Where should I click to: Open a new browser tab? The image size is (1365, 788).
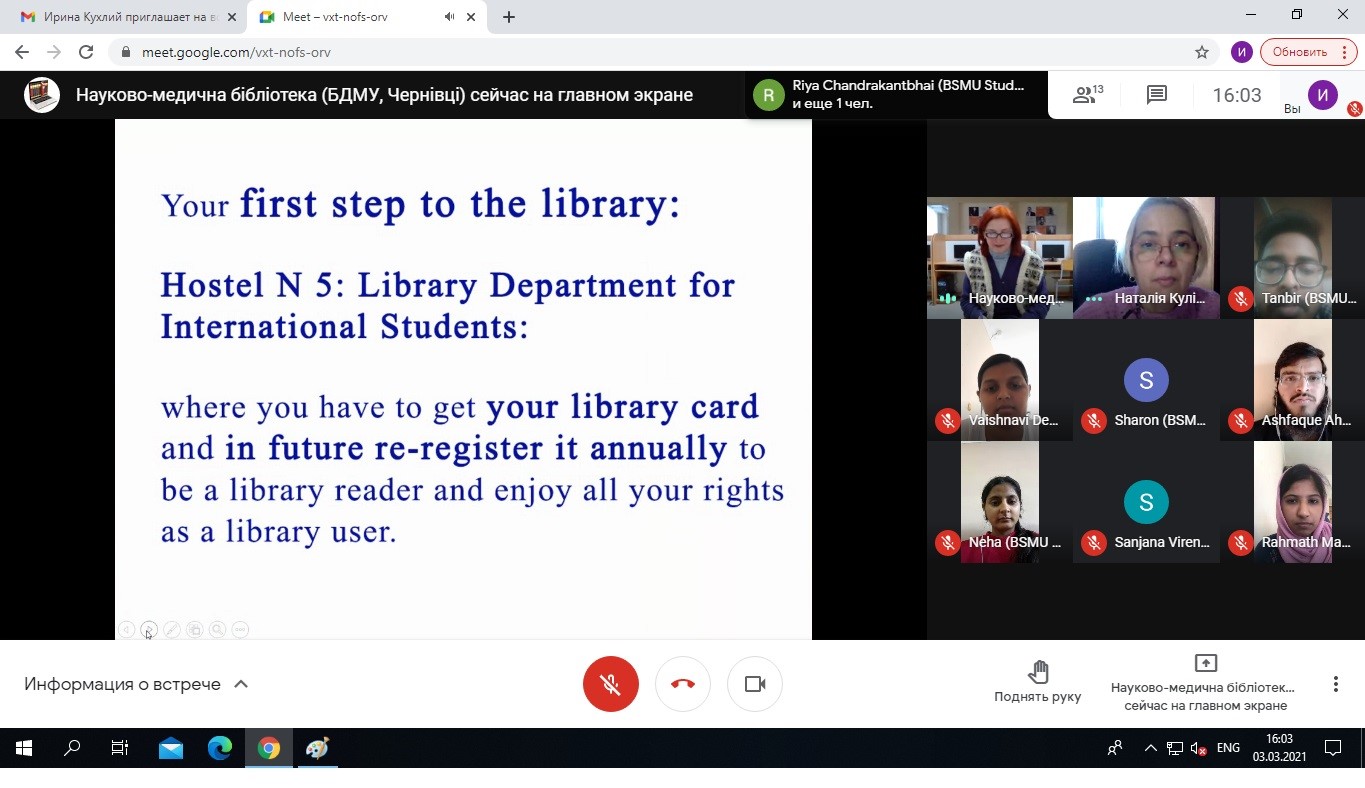509,17
